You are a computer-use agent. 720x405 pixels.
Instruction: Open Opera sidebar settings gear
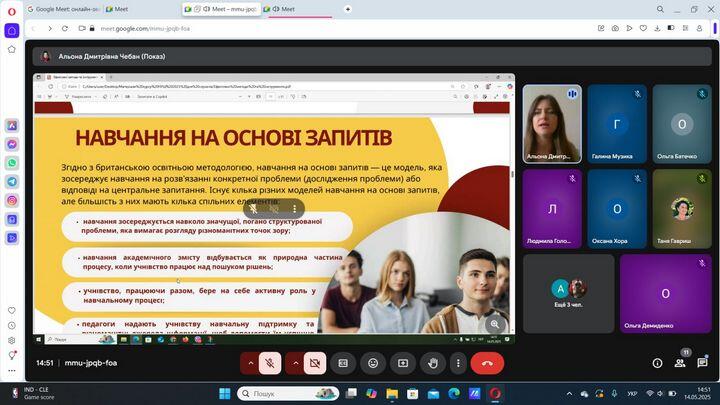(x=12, y=340)
